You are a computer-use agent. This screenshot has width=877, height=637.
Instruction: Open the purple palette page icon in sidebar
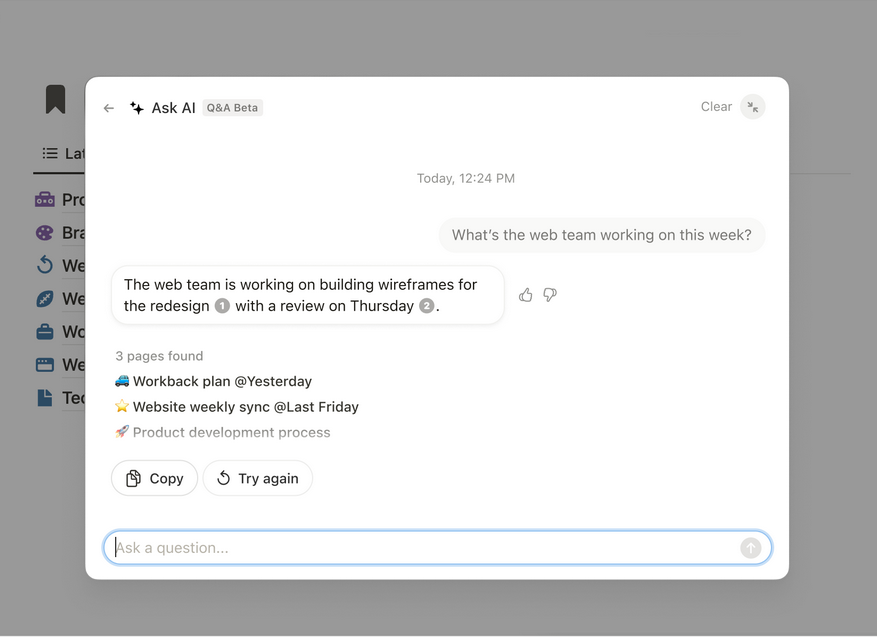(x=45, y=232)
